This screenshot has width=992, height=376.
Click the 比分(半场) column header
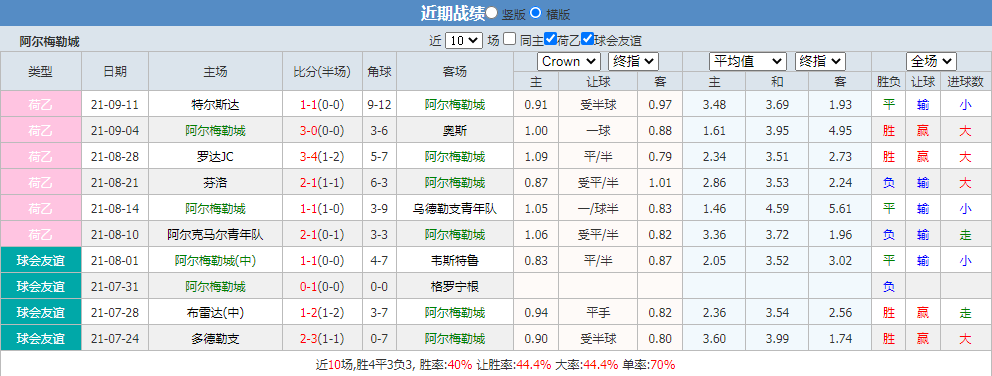coord(322,72)
